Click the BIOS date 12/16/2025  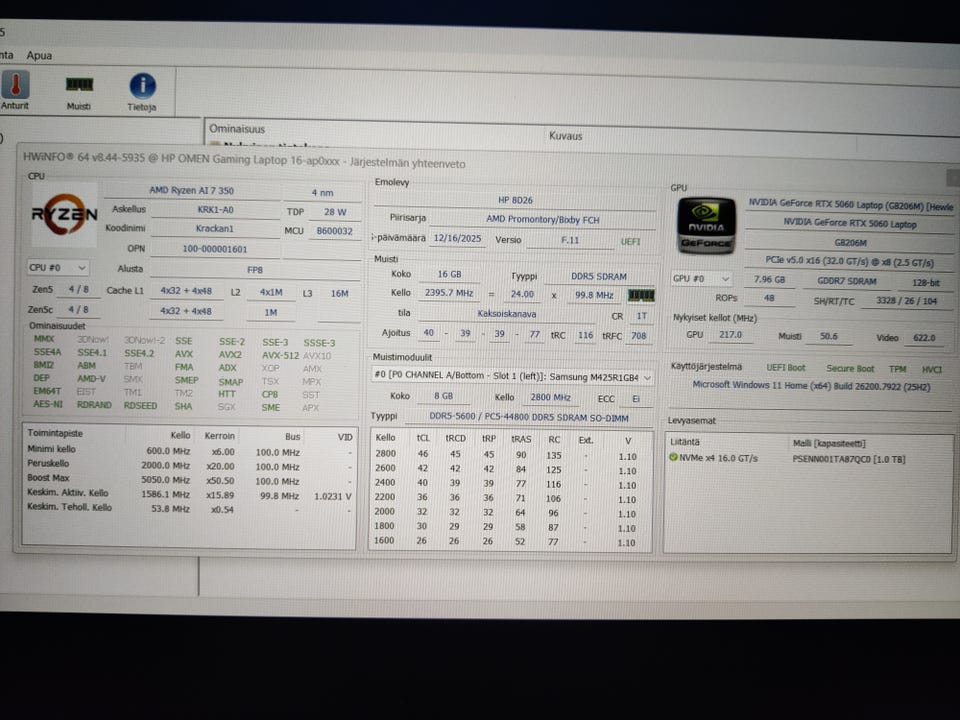coord(457,238)
